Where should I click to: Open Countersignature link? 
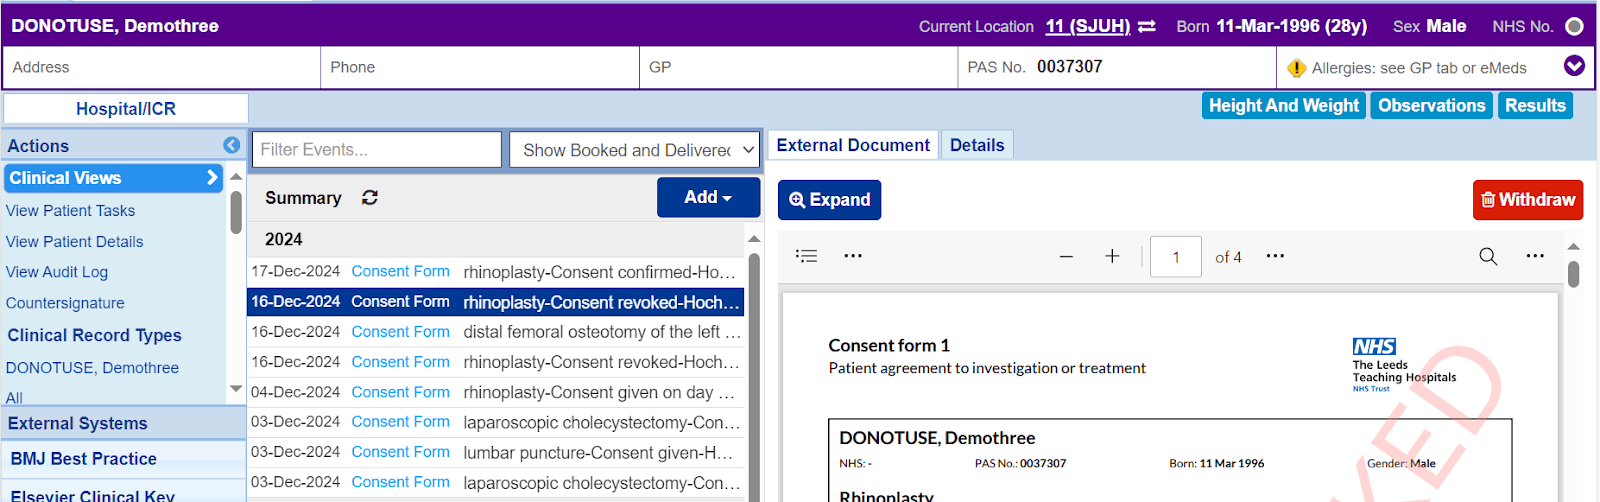point(65,303)
